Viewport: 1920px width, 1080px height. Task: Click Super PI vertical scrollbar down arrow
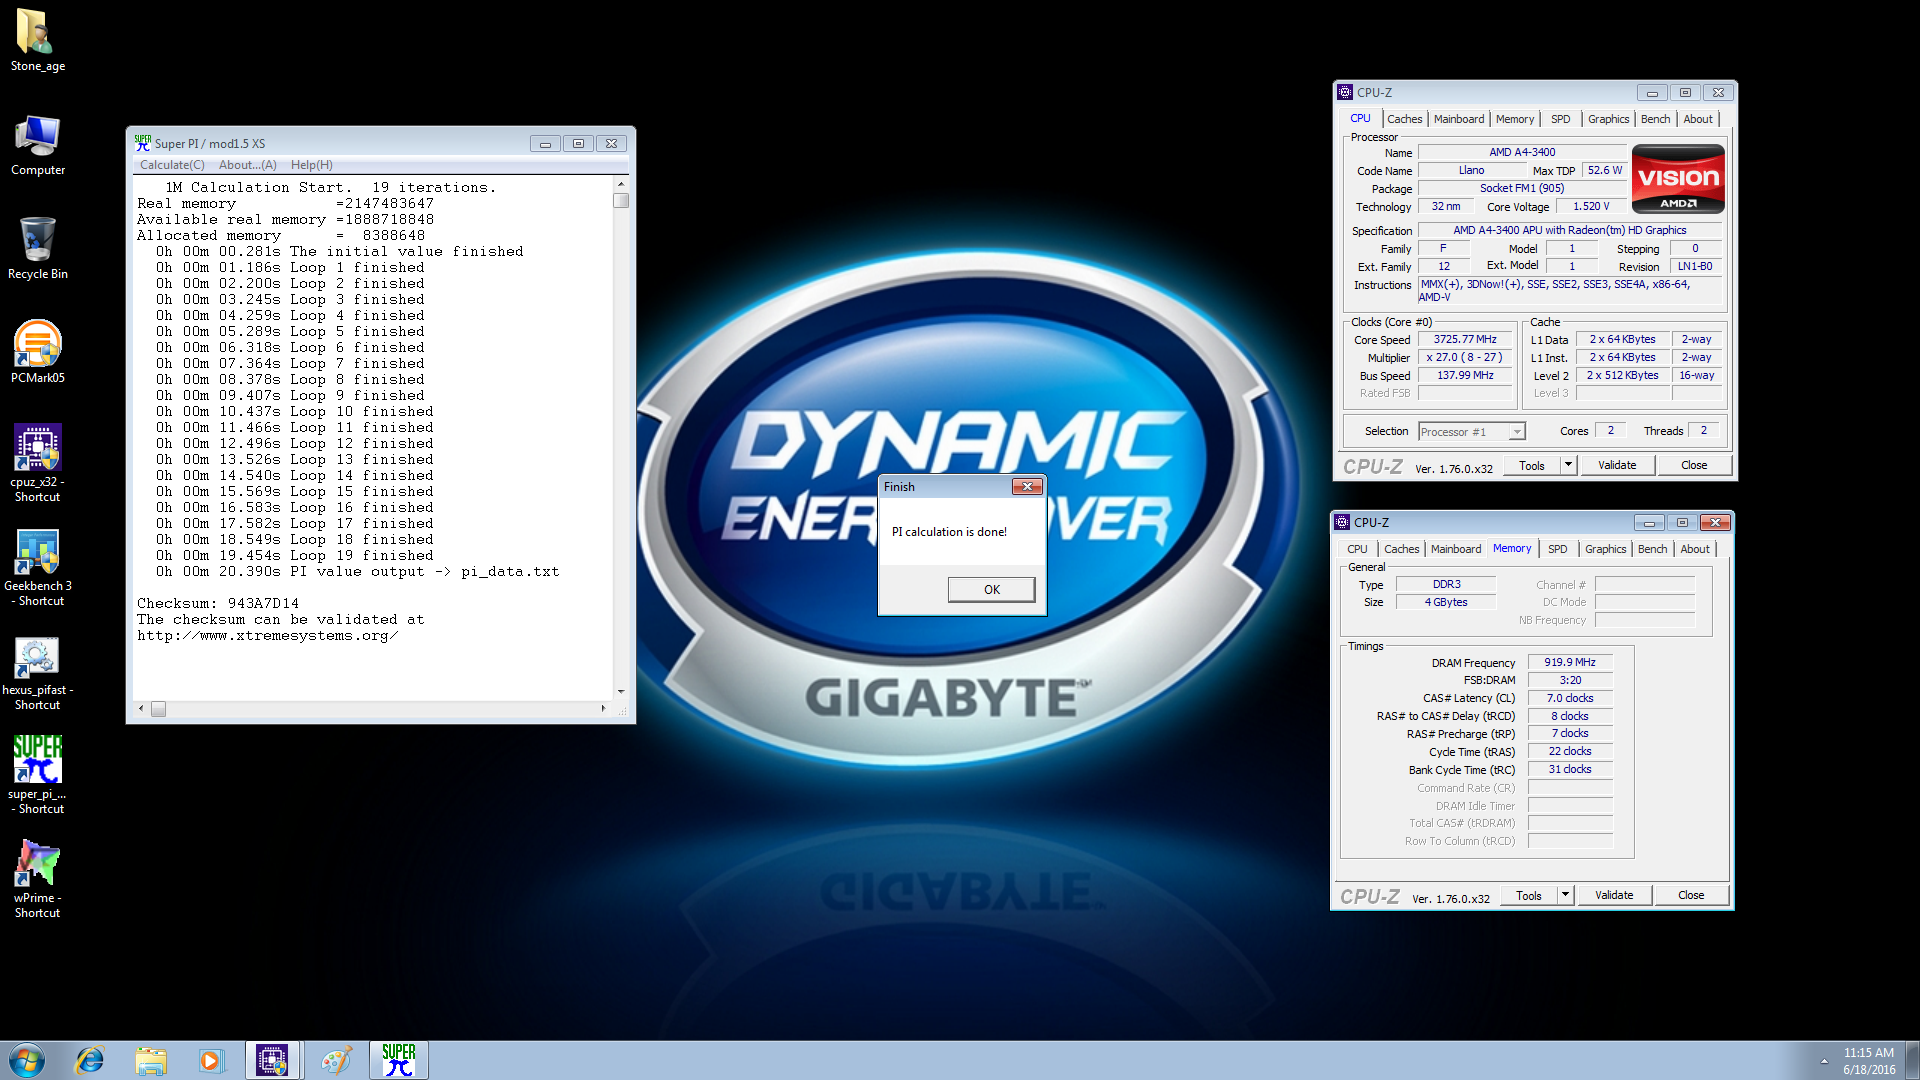[x=621, y=692]
